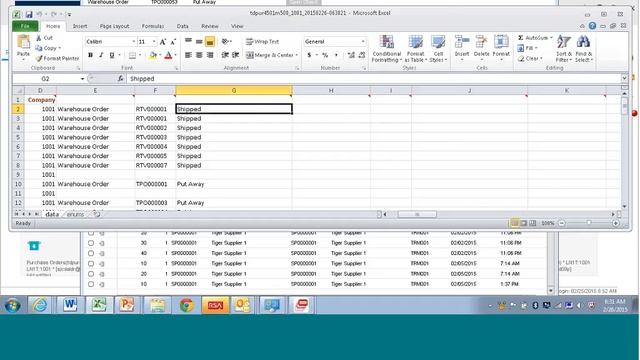Image resolution: width=640 pixels, height=360 pixels.
Task: Expand the Name Box dropdown arrow
Action: pyautogui.click(x=82, y=79)
